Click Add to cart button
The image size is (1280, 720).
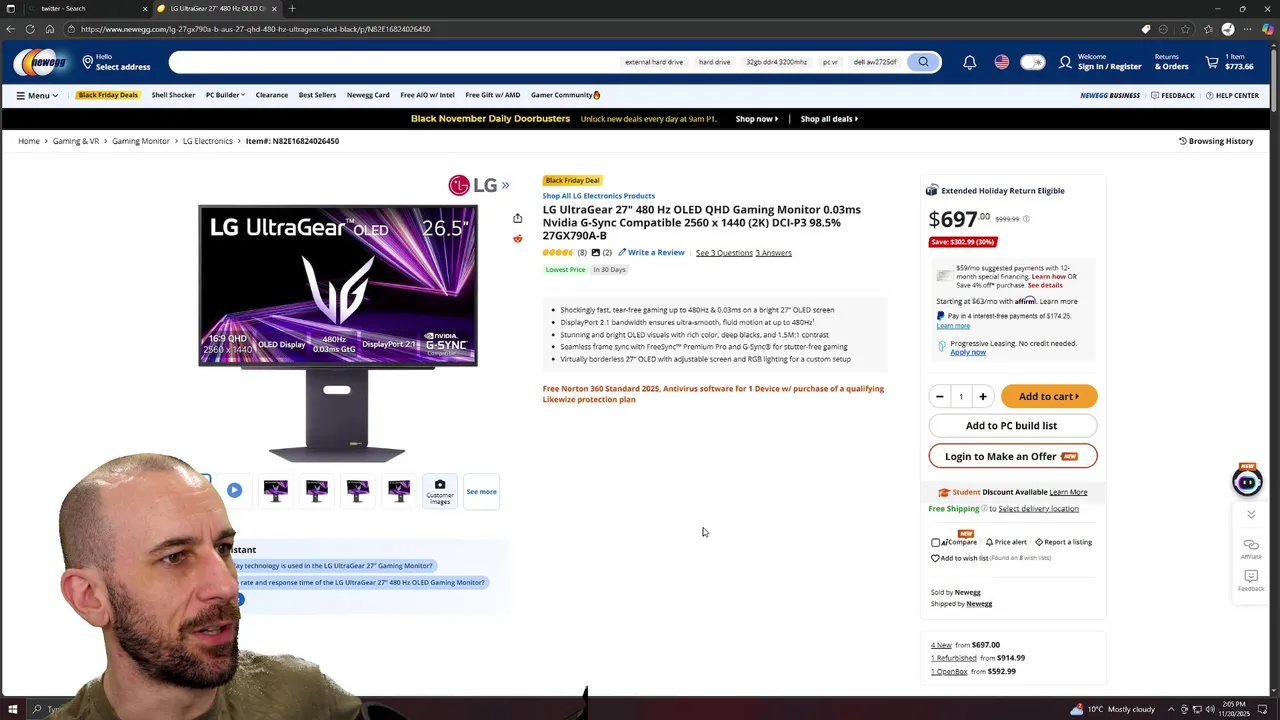tap(1049, 397)
